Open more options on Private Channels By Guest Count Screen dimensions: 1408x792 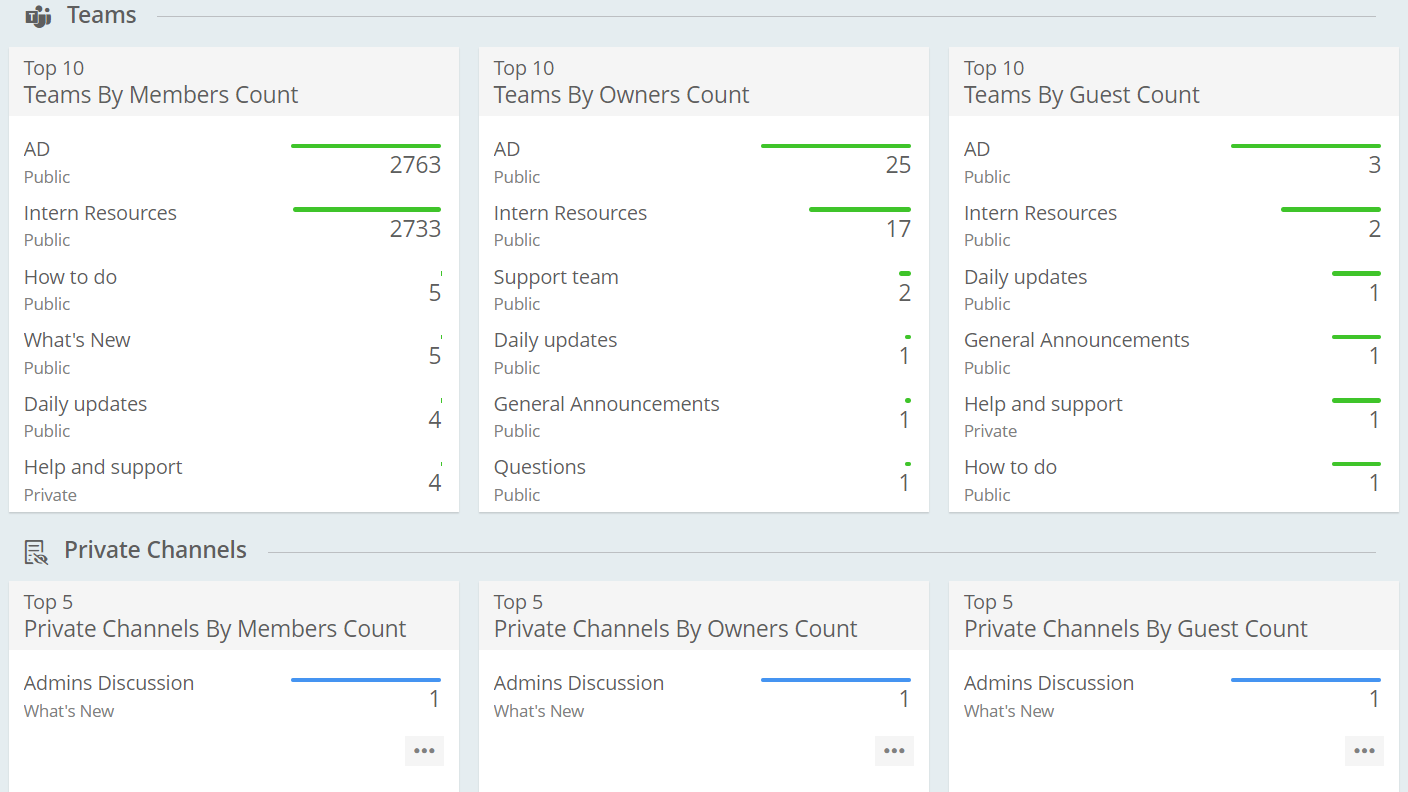(x=1364, y=750)
